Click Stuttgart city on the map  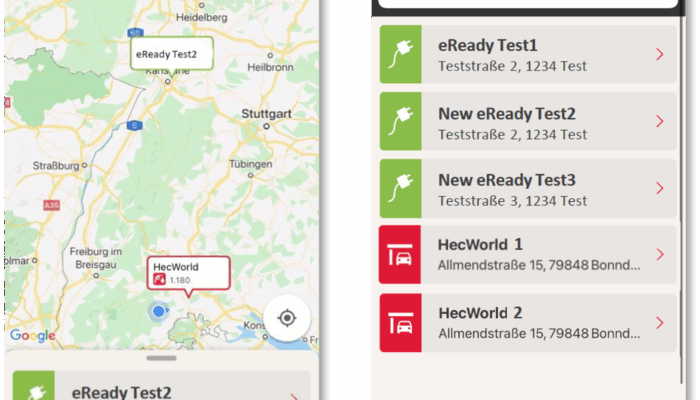266,114
